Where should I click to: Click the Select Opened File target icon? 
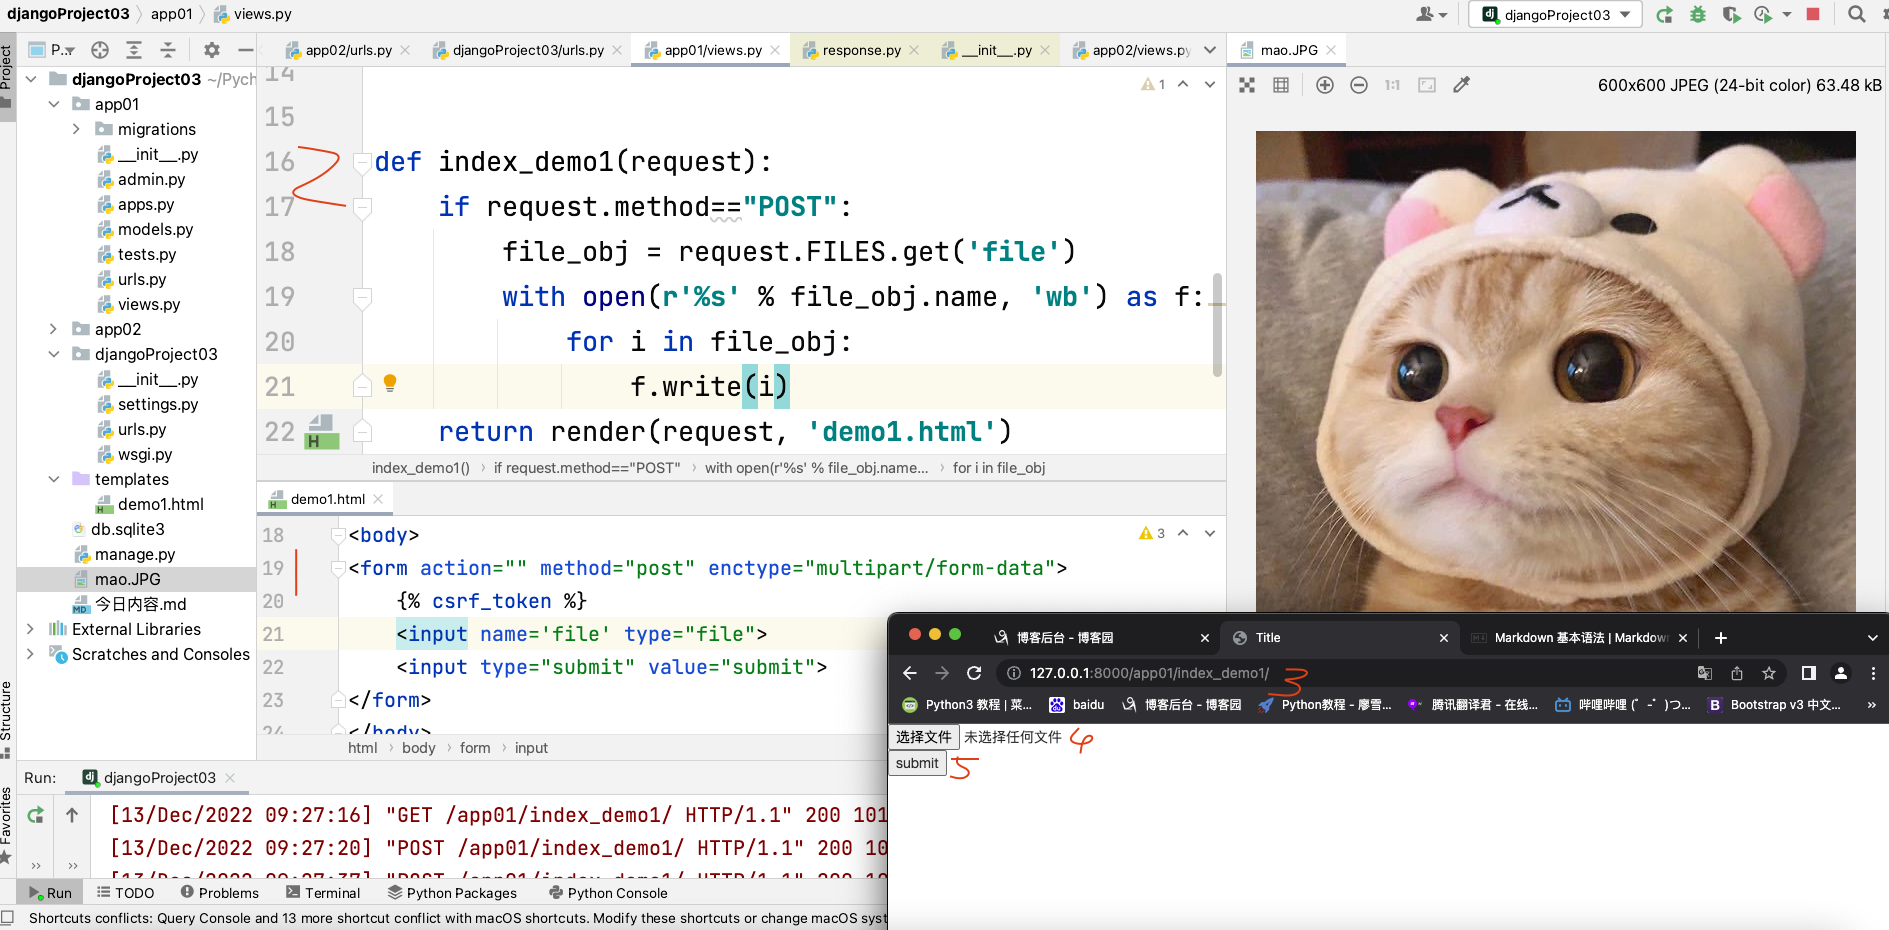[100, 50]
